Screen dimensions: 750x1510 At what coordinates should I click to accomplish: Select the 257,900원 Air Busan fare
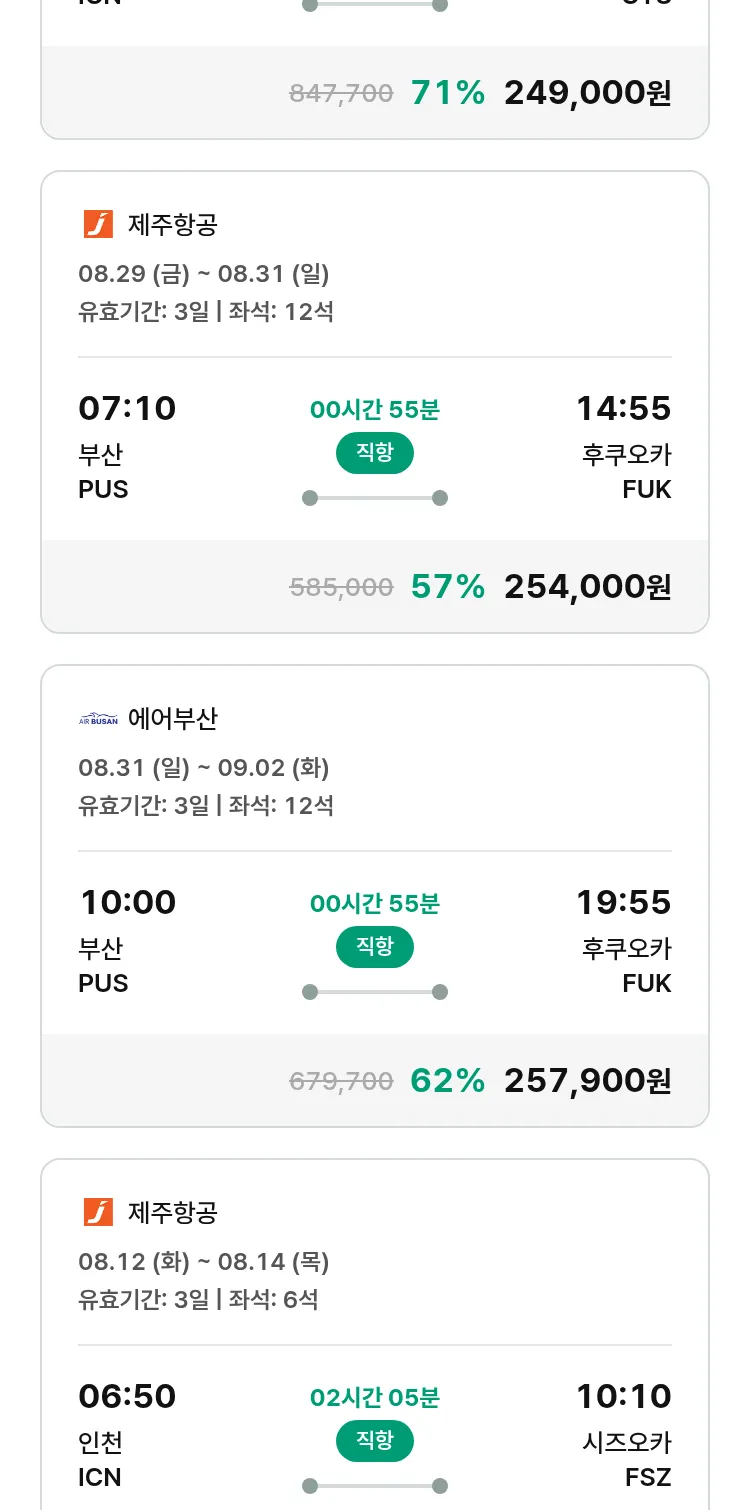587,1081
